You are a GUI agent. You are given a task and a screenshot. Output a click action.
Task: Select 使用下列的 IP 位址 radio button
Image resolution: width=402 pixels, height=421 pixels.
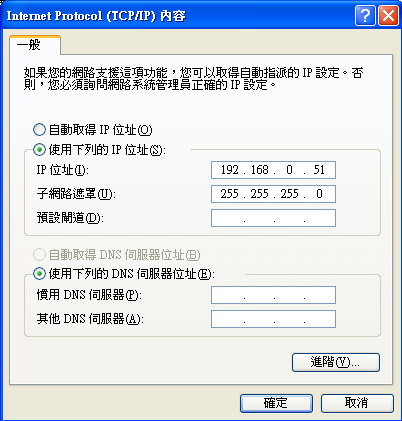[x=39, y=150]
